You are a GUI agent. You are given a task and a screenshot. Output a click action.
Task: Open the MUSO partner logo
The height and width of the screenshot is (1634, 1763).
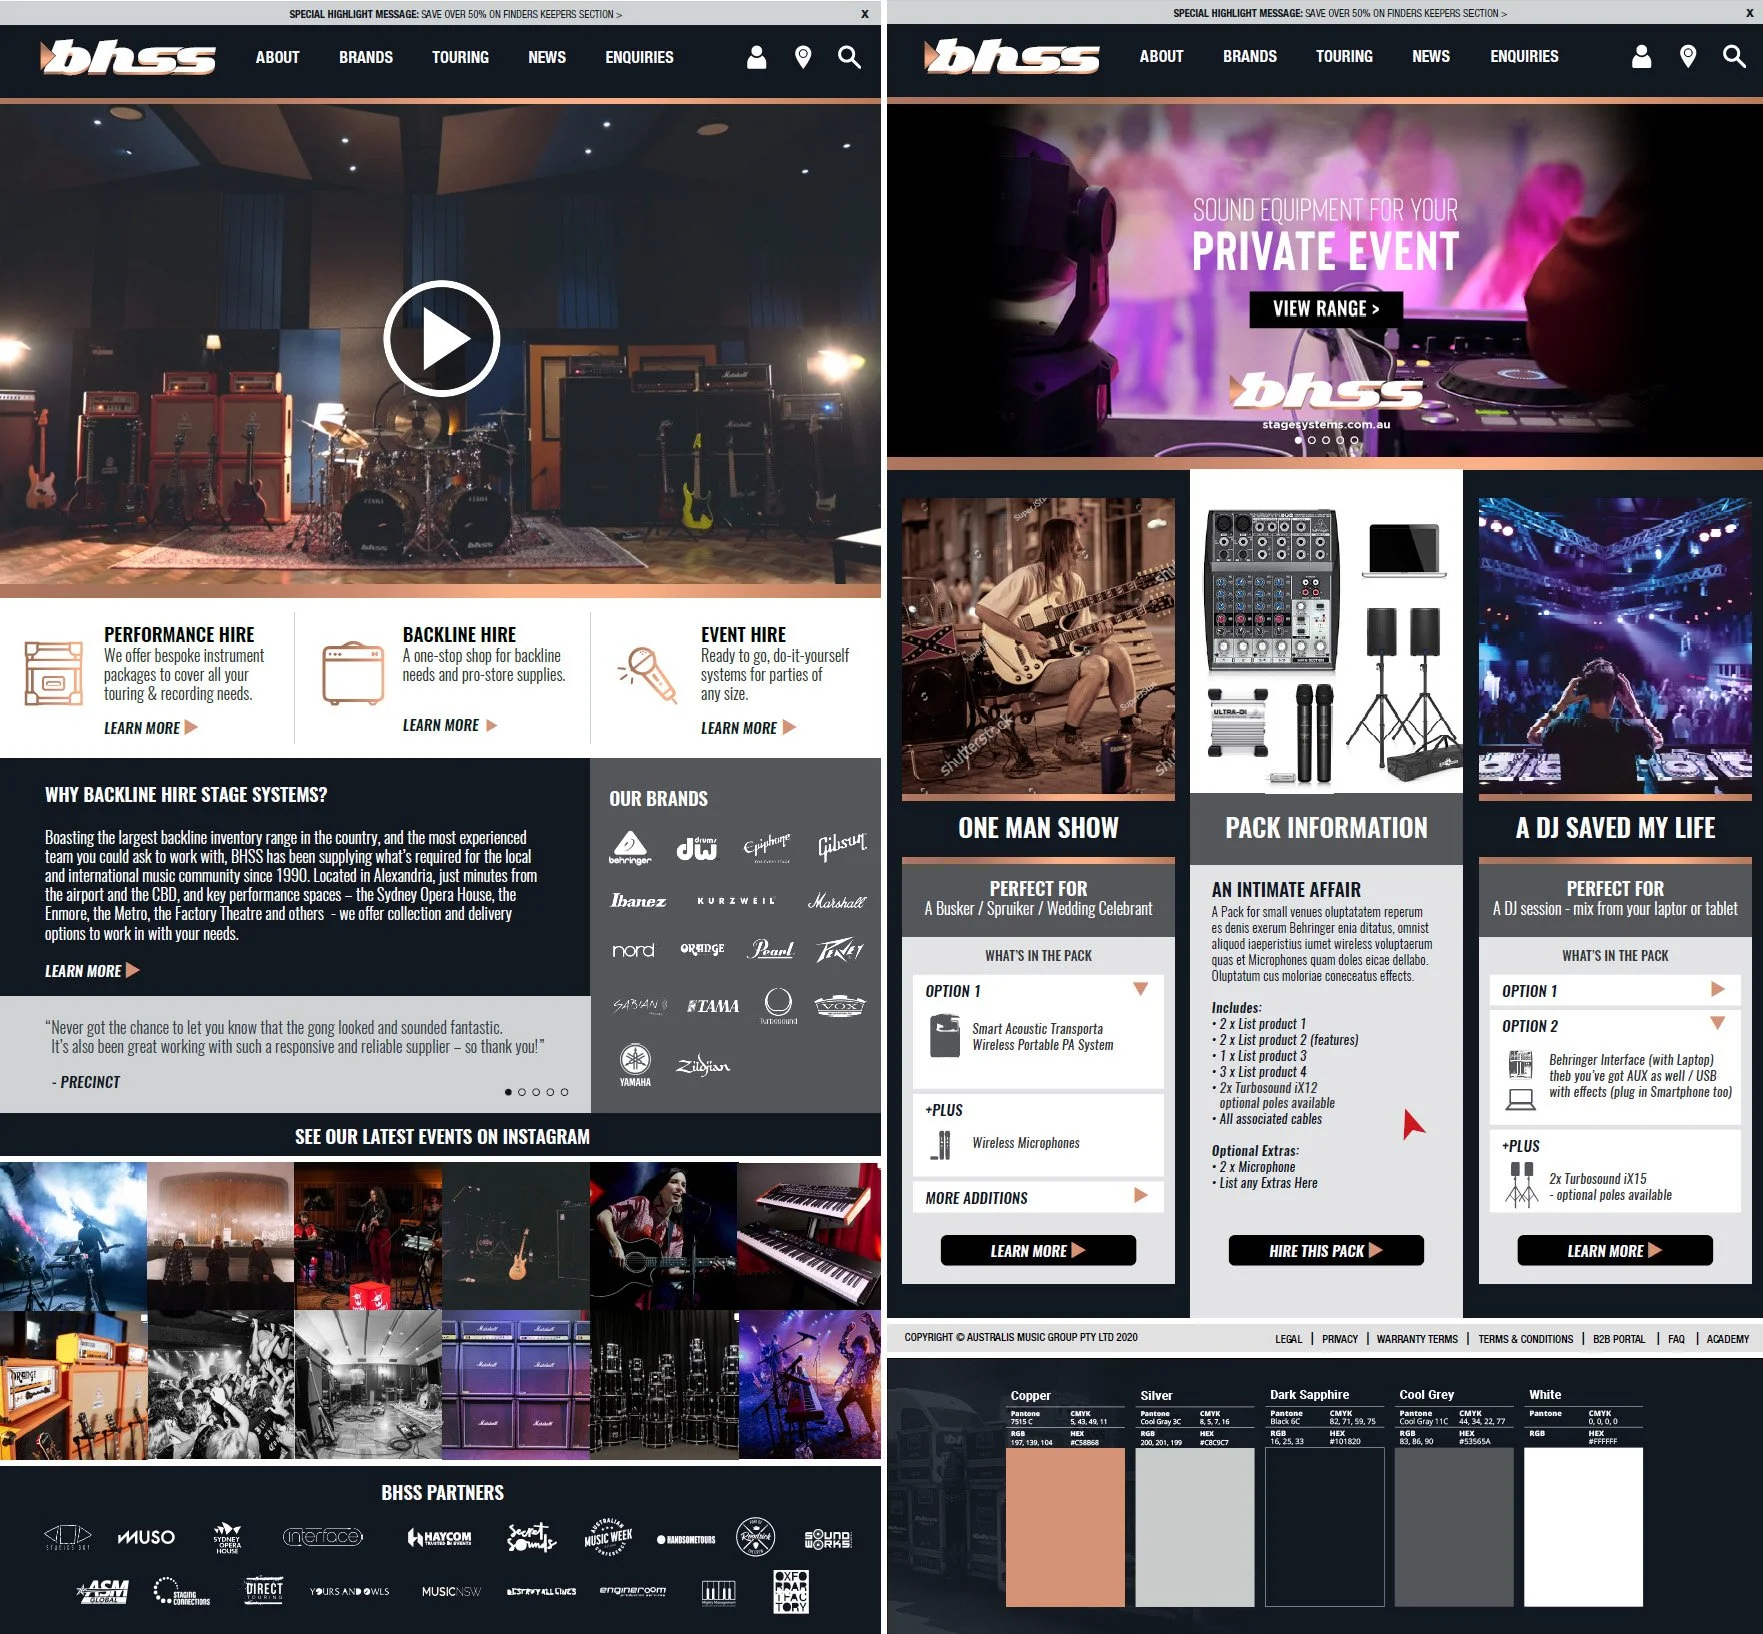(146, 1537)
